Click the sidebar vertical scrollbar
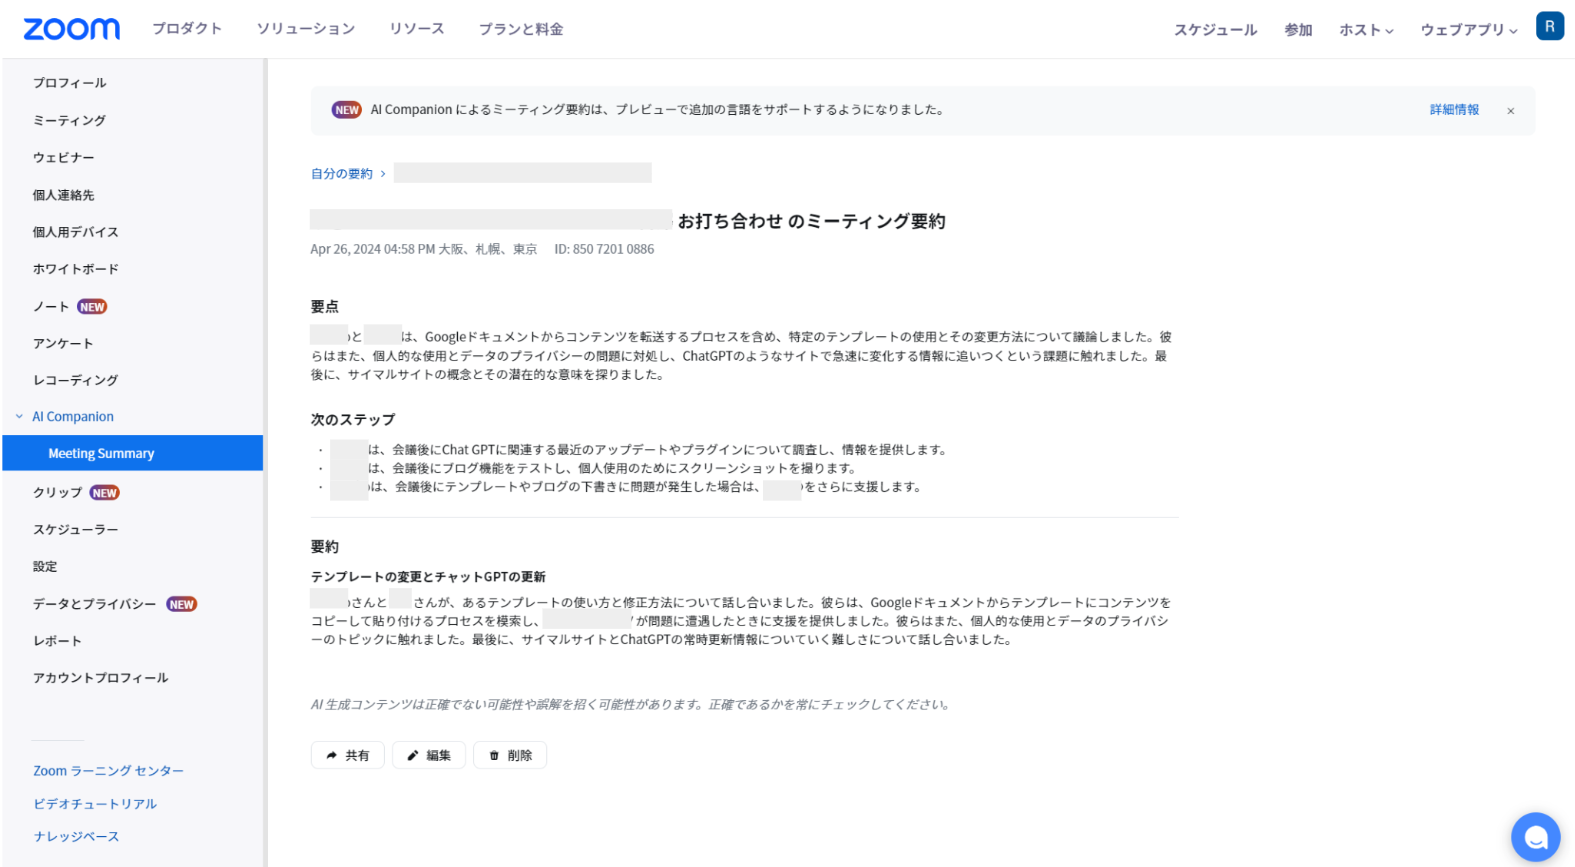Viewport: 1575px width, 867px height. tap(265, 460)
